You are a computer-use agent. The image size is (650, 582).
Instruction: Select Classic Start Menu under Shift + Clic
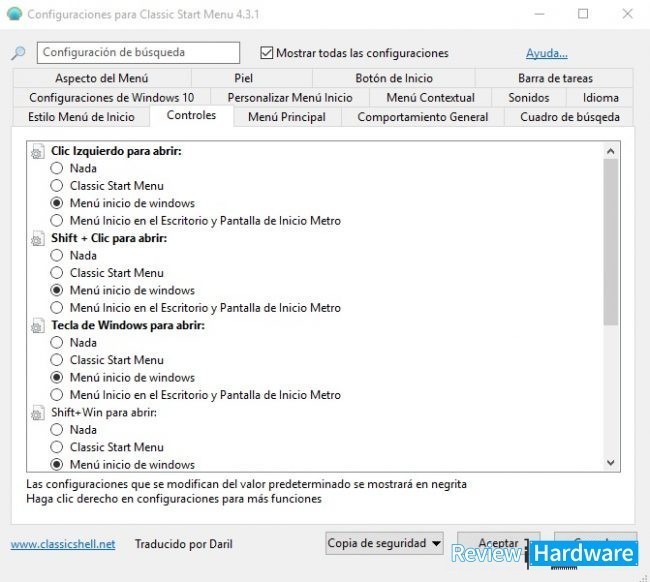pos(57,273)
